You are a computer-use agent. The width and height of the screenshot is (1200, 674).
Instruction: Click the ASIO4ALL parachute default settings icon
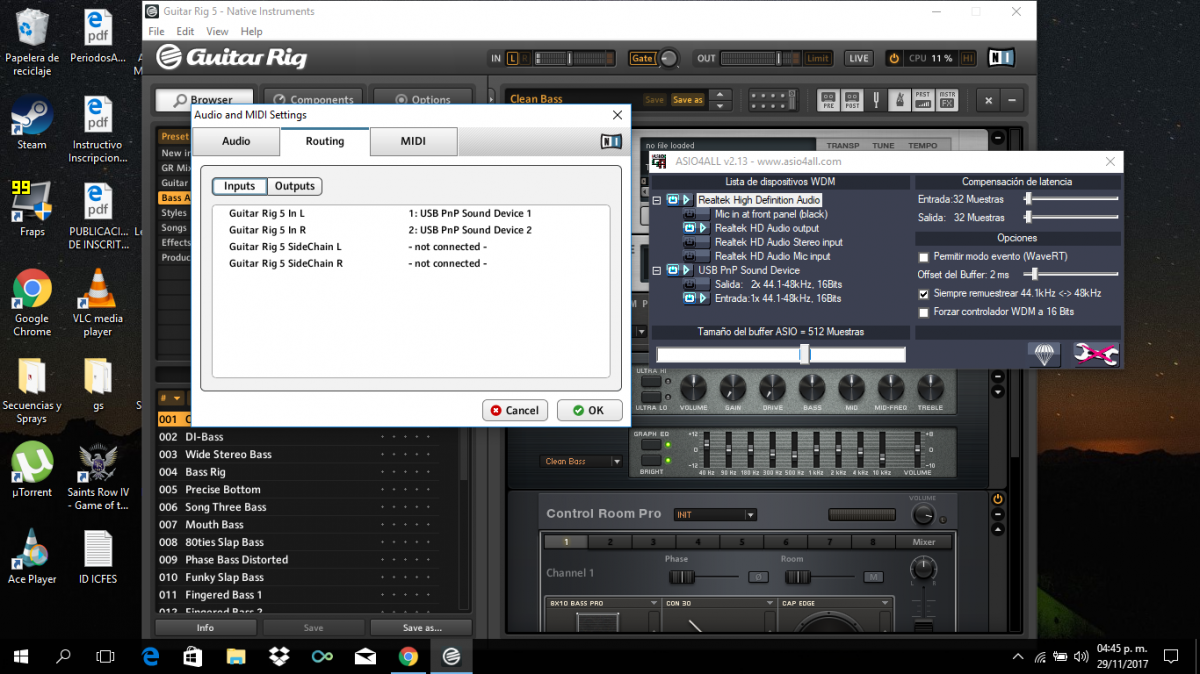[1044, 354]
